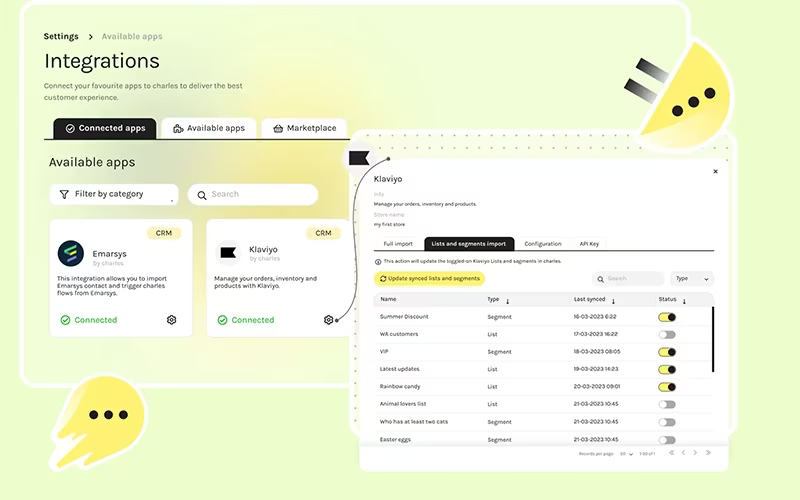Screen dimensions: 800x500
Task: Click the Emarsys card title
Action: 109,254
